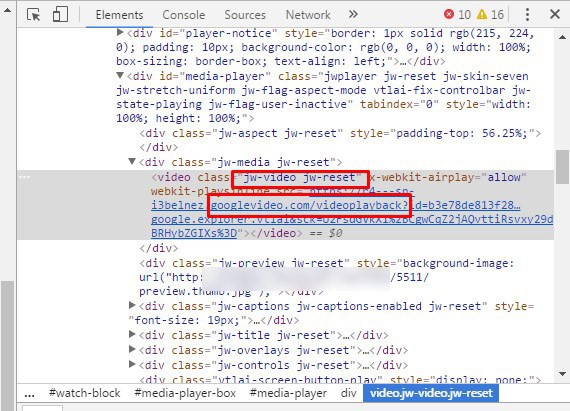Collapse the media-player div node
Viewport: 570px width, 411px height.
(x=120, y=76)
